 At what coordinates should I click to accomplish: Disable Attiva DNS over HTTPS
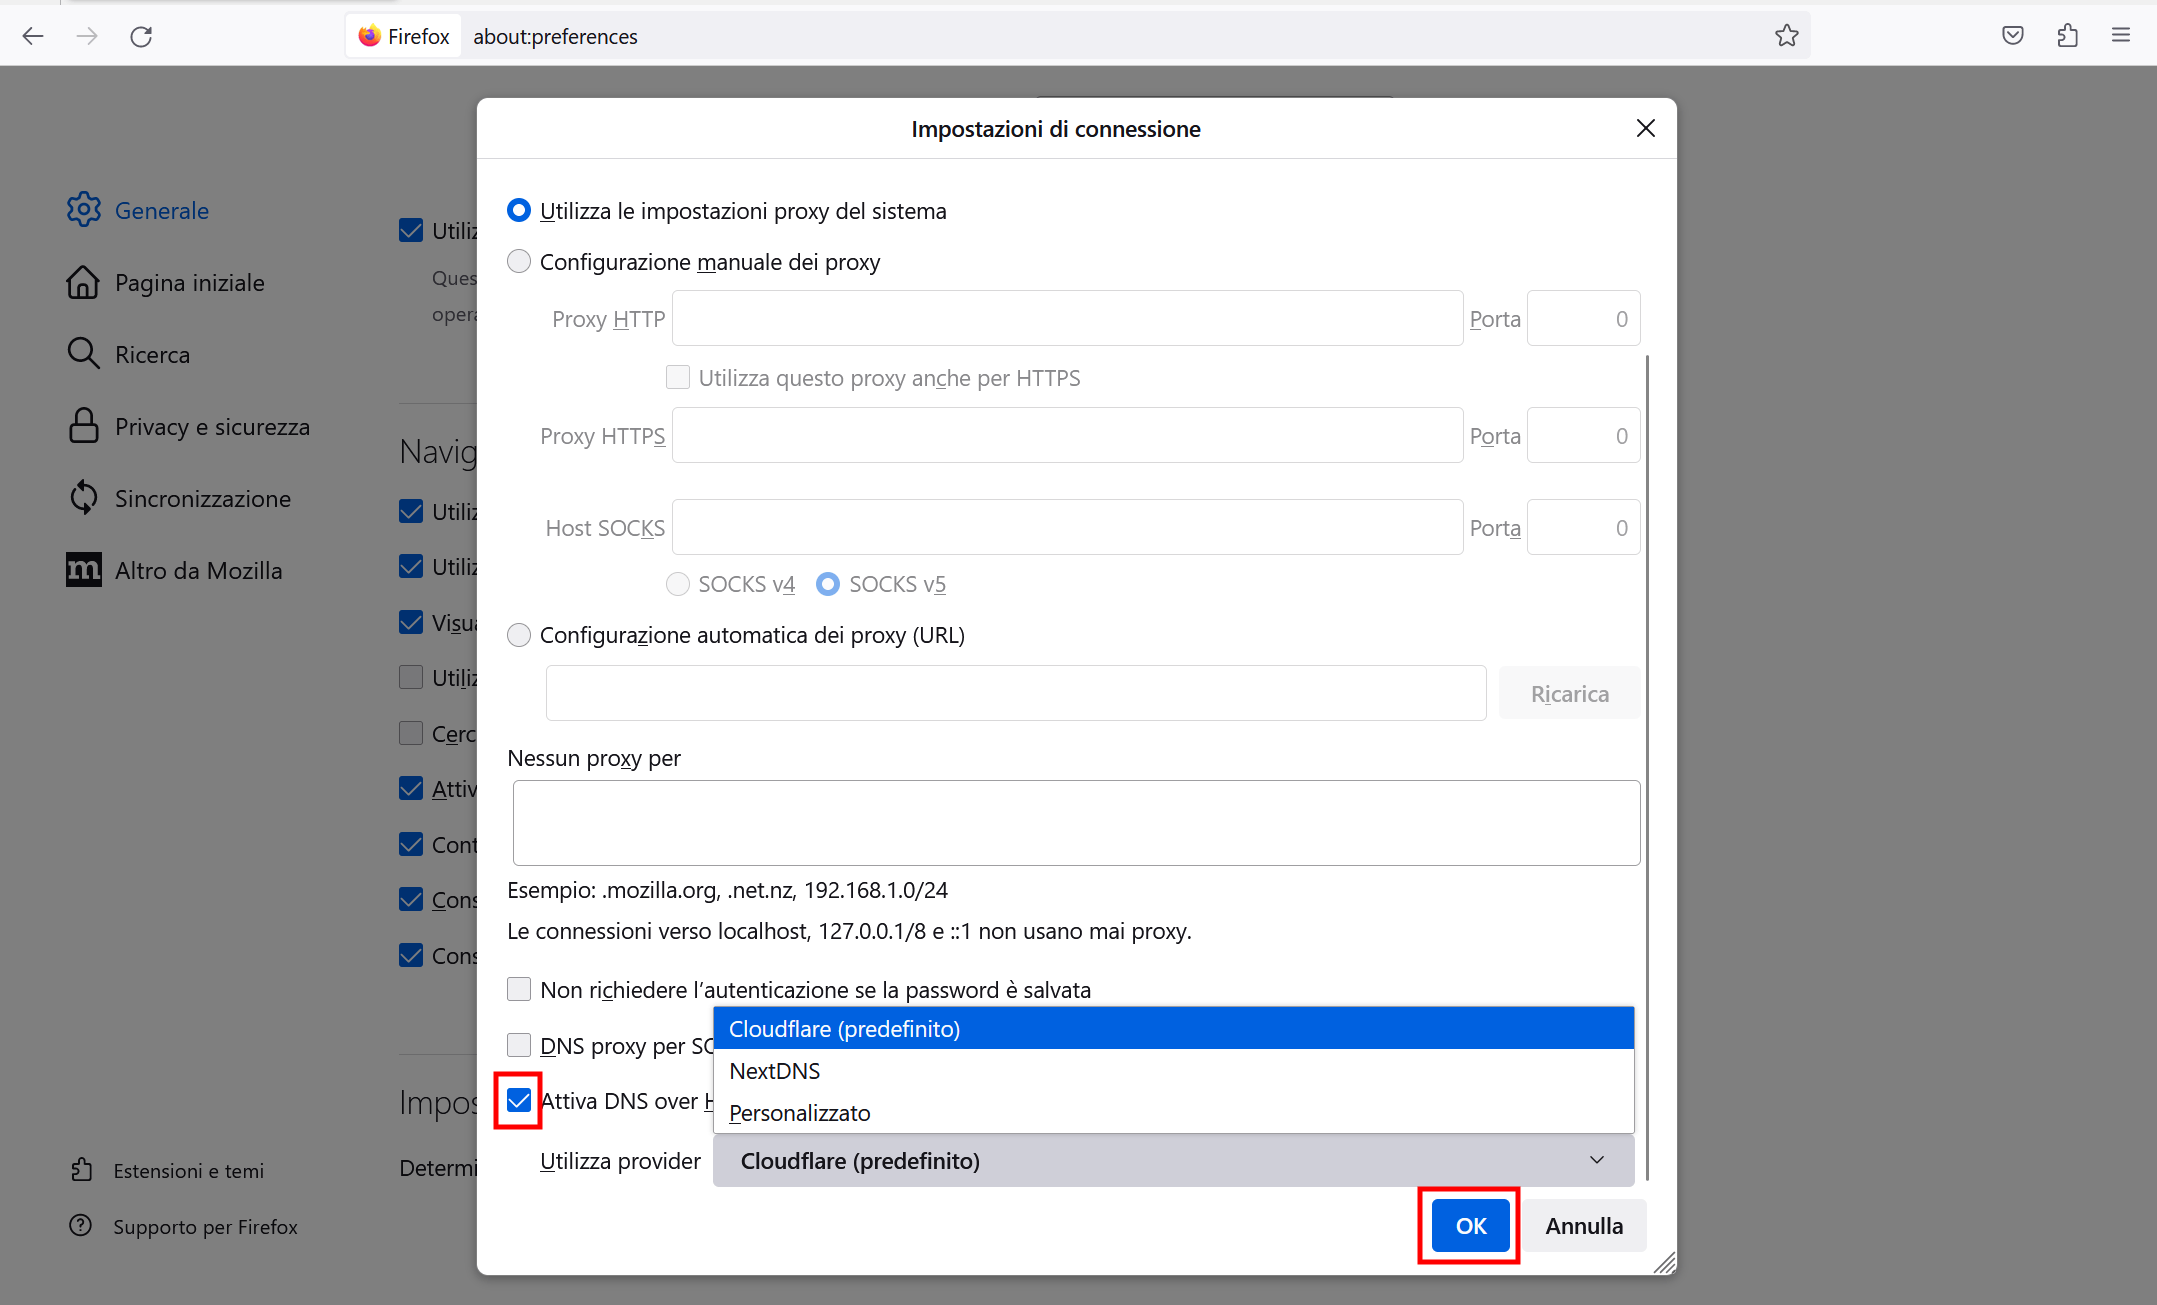(x=519, y=1100)
